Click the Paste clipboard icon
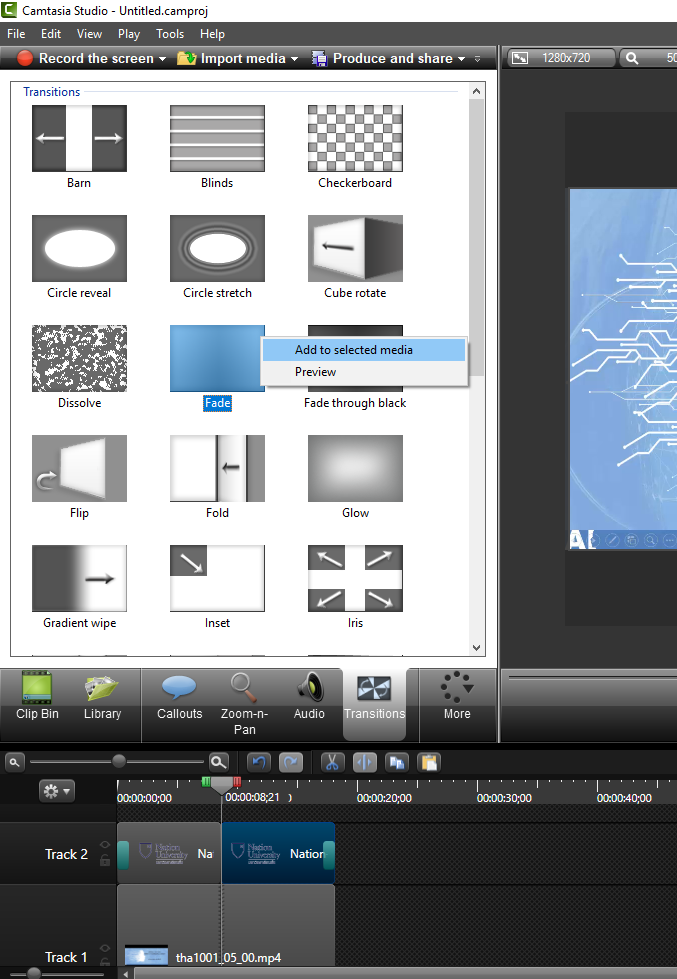The width and height of the screenshot is (677, 979). (428, 762)
